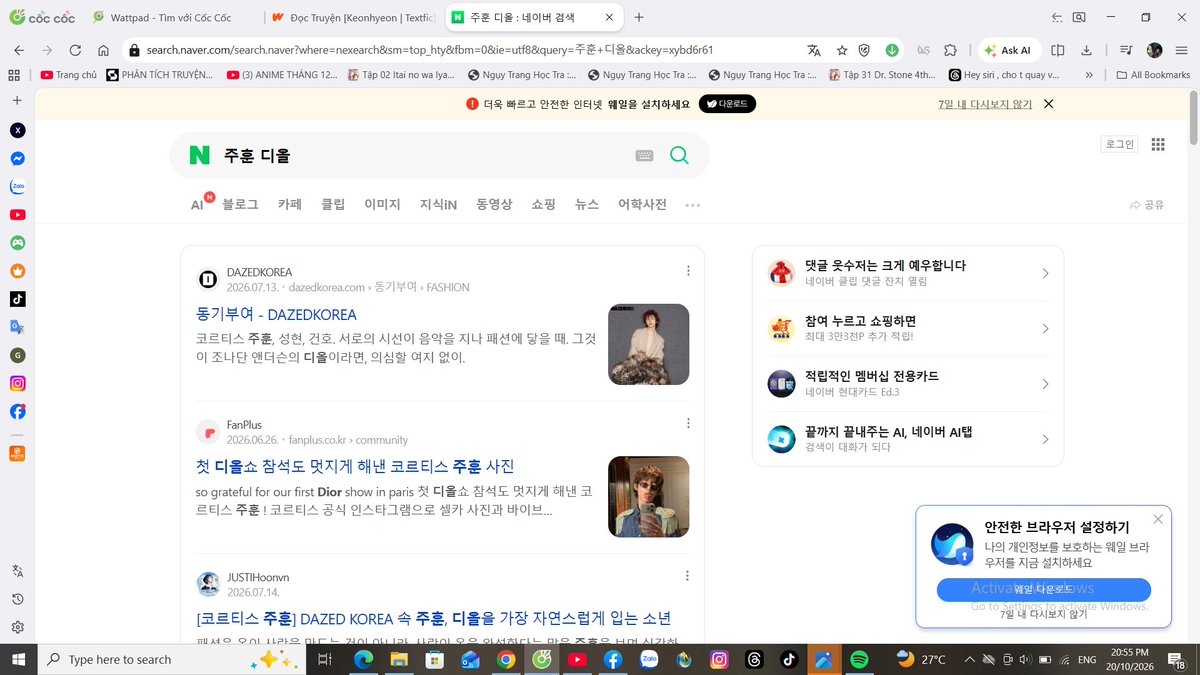Open the Naver apps grid icon

pos(1158,144)
